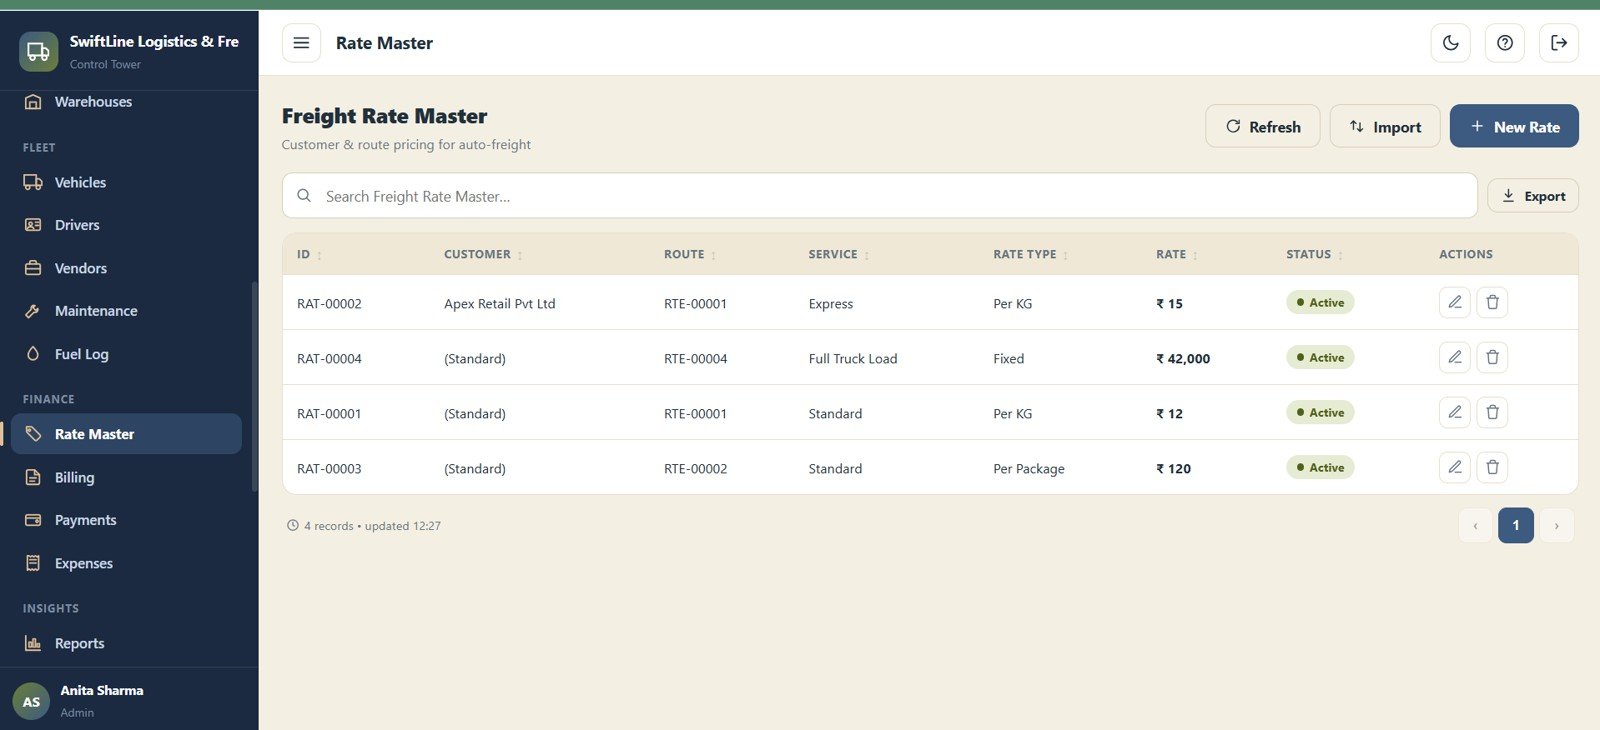Click the Full Truck Load service cell

click(853, 359)
